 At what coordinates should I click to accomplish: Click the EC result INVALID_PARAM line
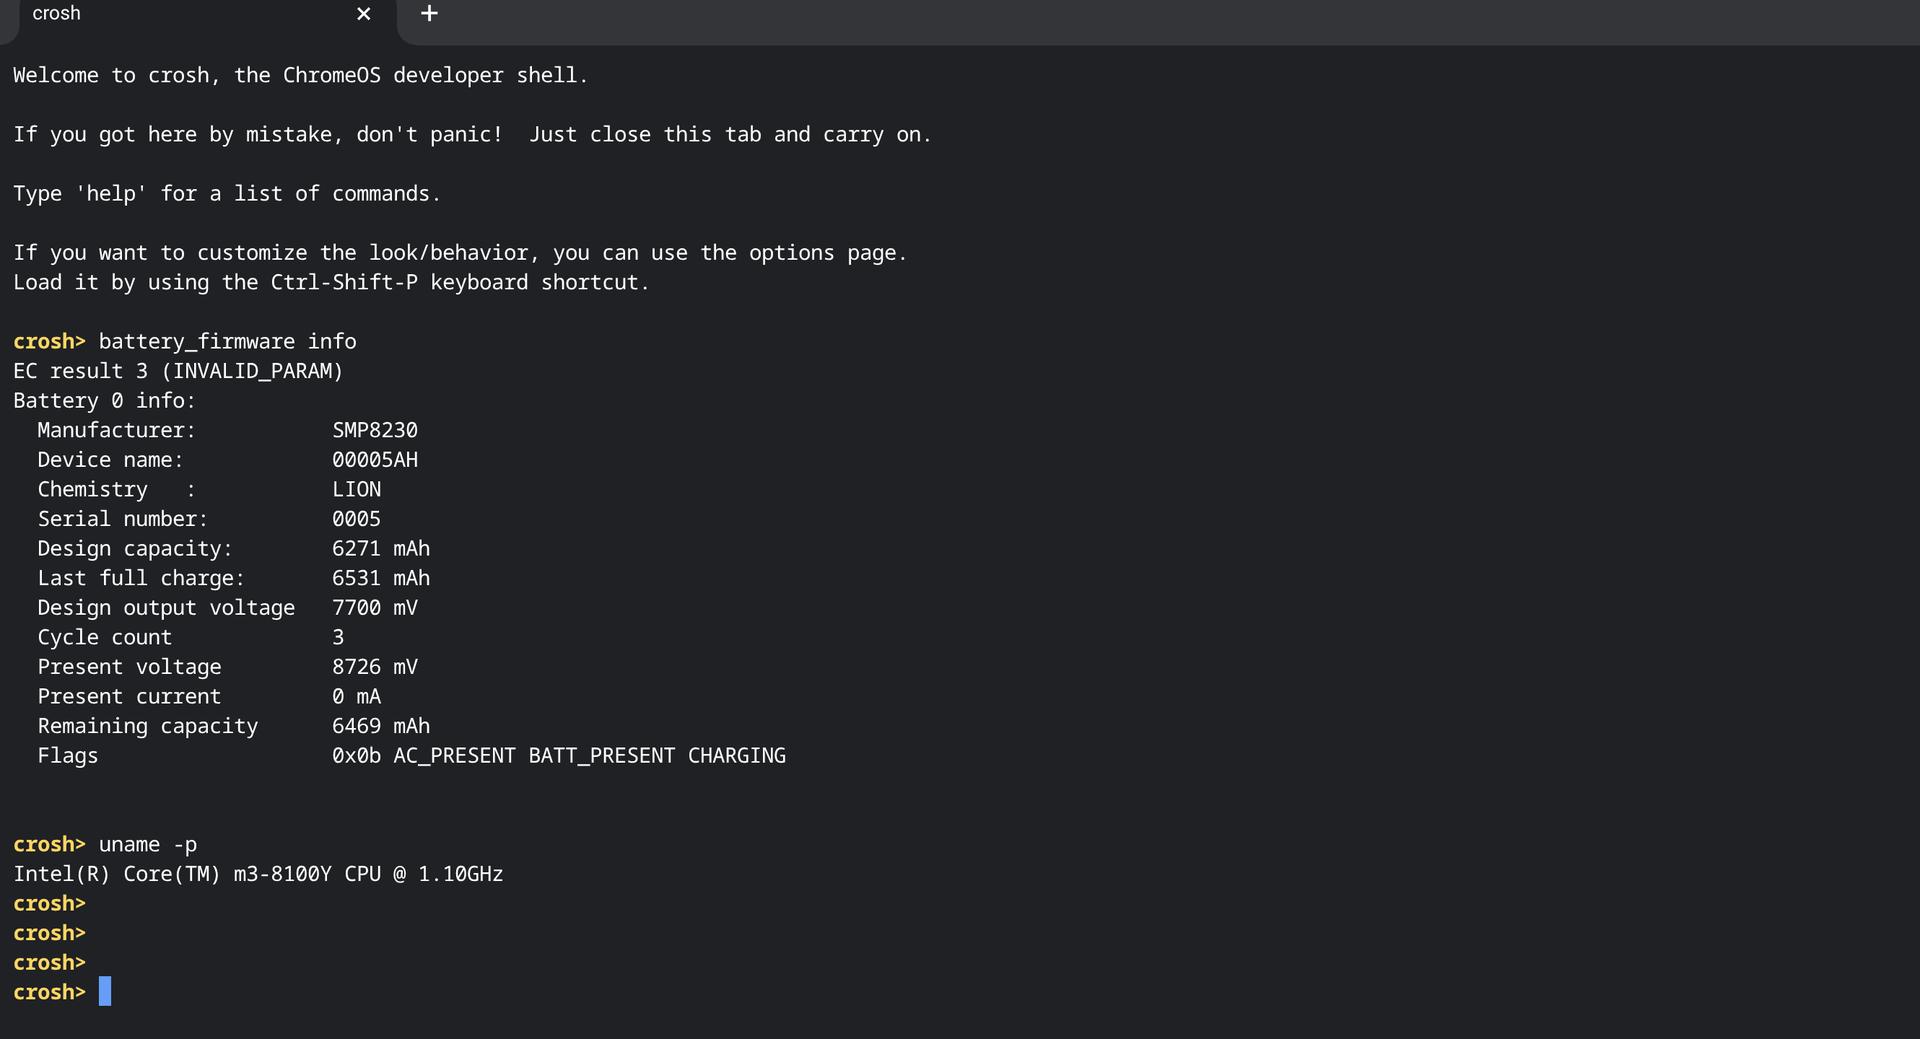pyautogui.click(x=178, y=371)
